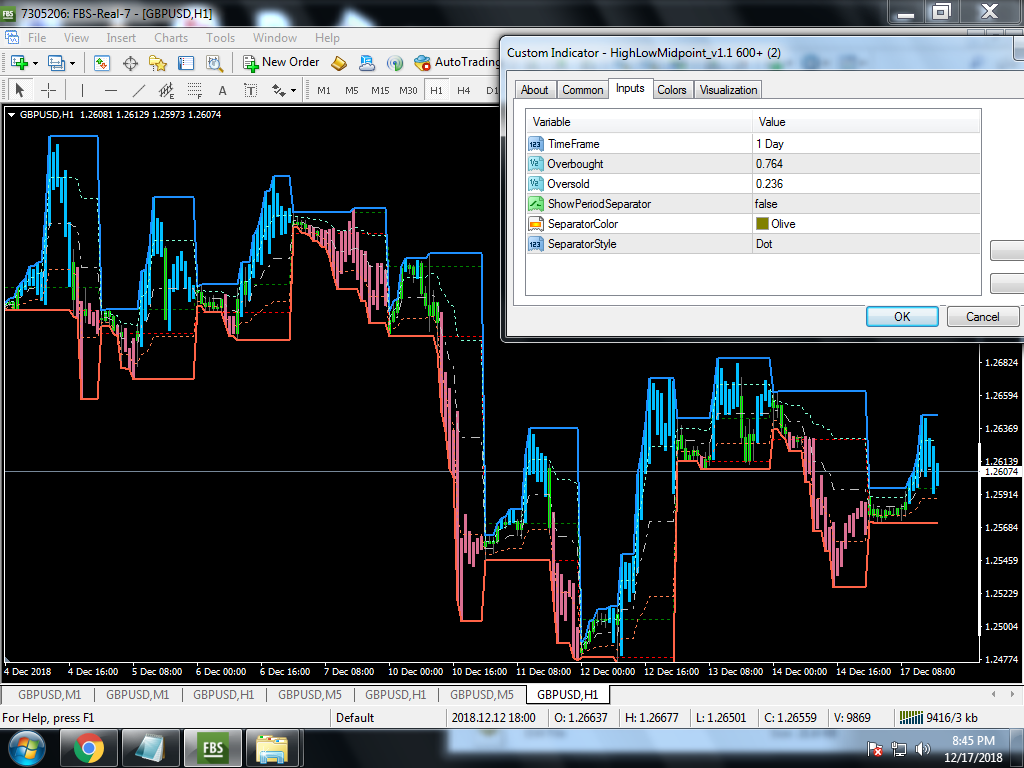Switch to M5 timeframe
Viewport: 1024px width, 768px height.
coord(352,91)
